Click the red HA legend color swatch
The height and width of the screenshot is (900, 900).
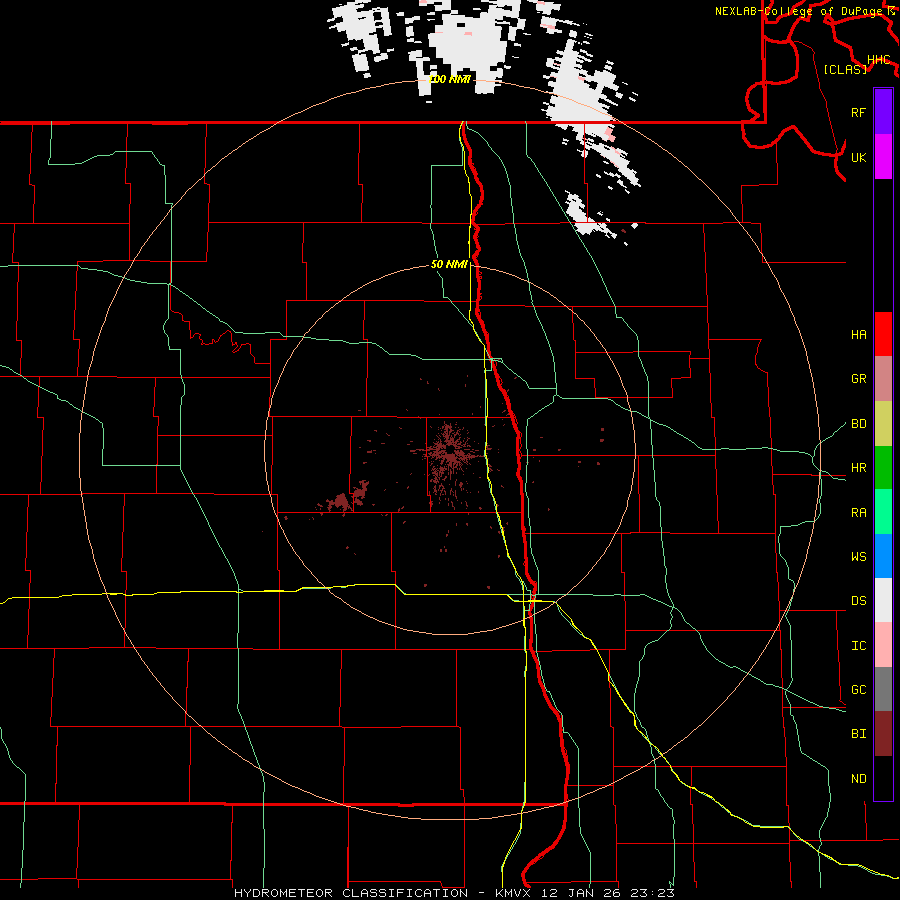[x=883, y=334]
